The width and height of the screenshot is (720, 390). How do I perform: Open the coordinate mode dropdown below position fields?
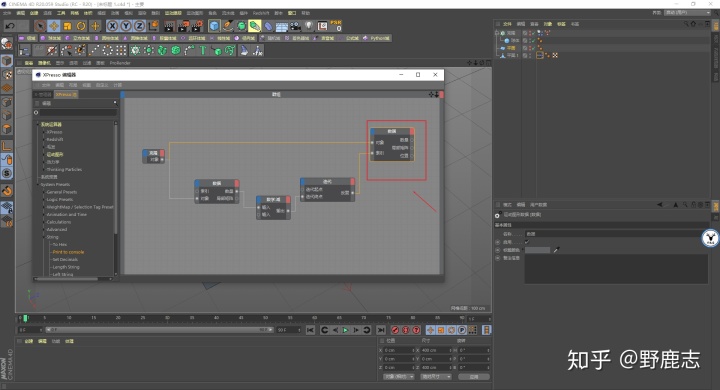[x=399, y=377]
